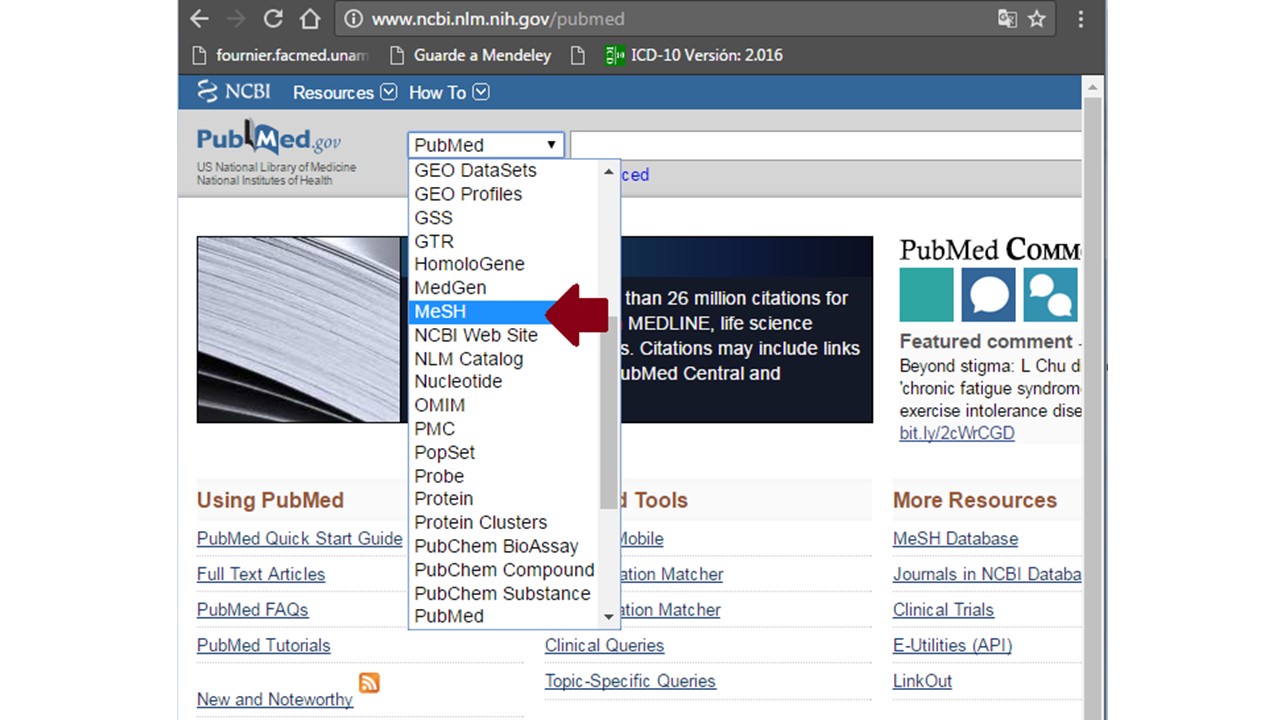Viewport: 1280px width, 720px height.
Task: Open Journals in NCBI Databases link
Action: (987, 574)
